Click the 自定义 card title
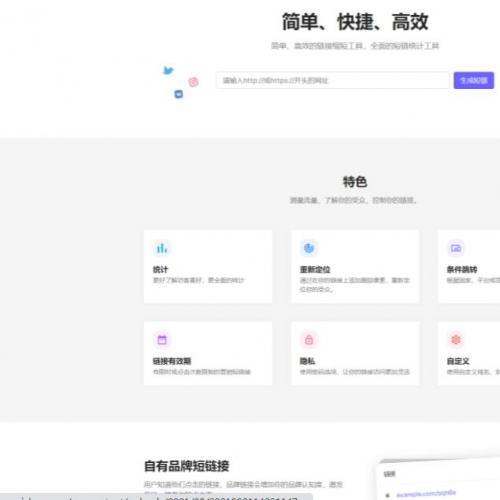Screen dimensions: 500x500 (x=458, y=361)
